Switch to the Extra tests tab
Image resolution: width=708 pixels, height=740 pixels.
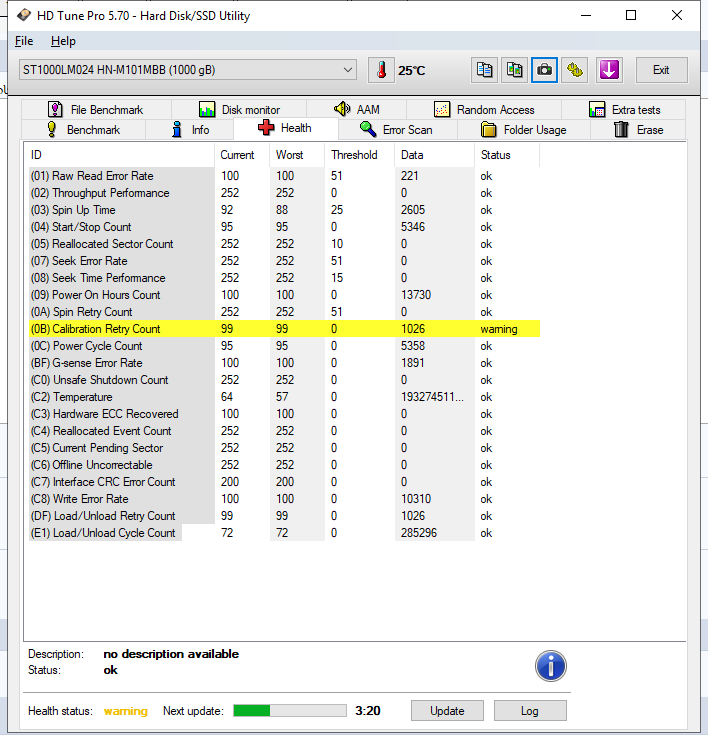(x=624, y=109)
